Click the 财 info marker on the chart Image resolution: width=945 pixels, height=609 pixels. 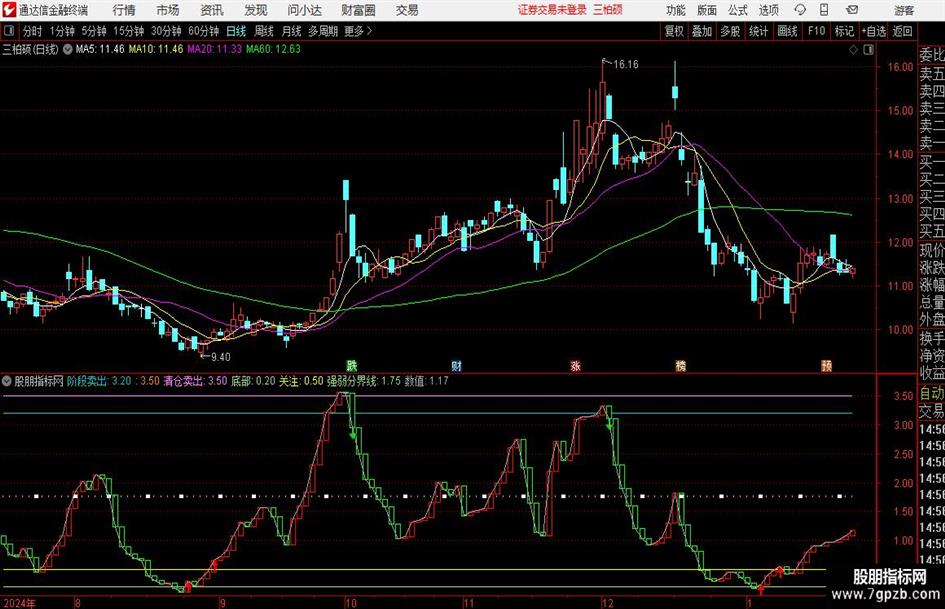pos(456,365)
